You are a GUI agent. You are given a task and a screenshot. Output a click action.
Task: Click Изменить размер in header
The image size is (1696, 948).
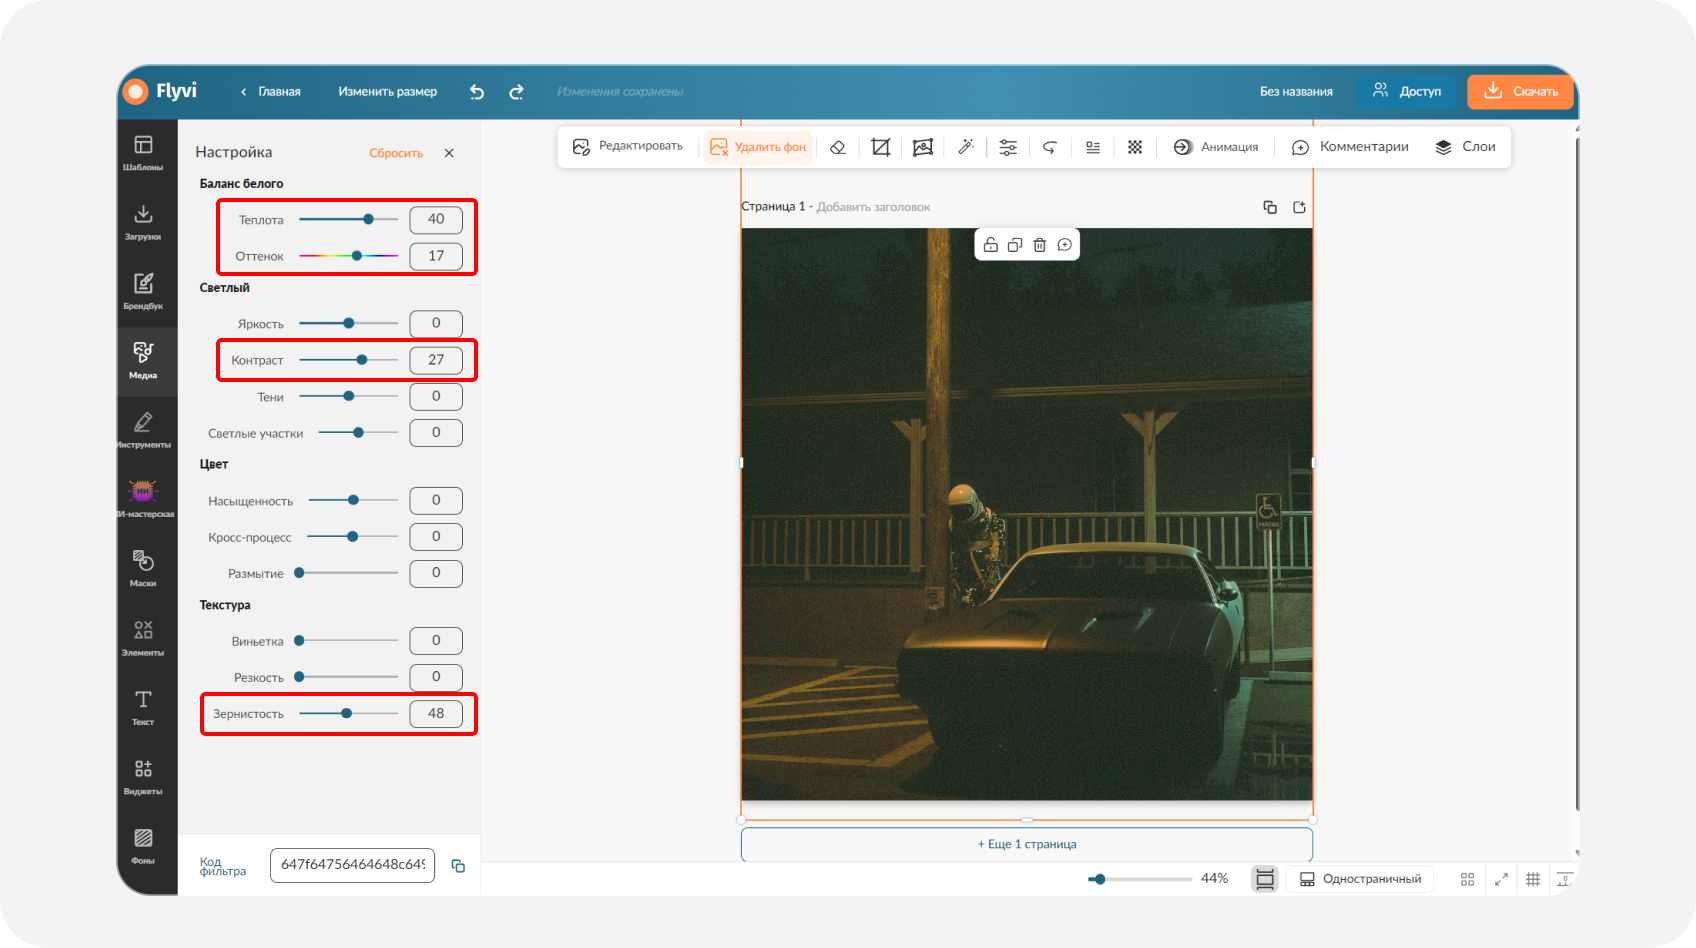(x=387, y=92)
